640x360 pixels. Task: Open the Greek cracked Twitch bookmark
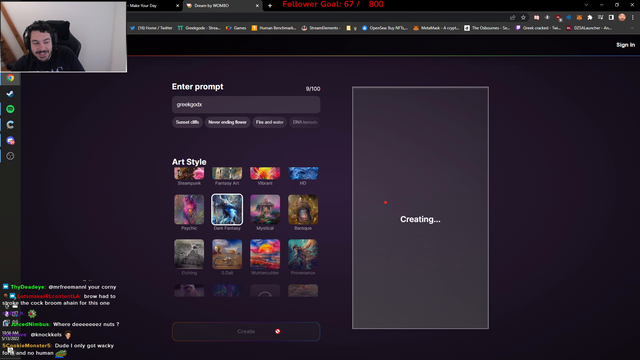coord(538,28)
